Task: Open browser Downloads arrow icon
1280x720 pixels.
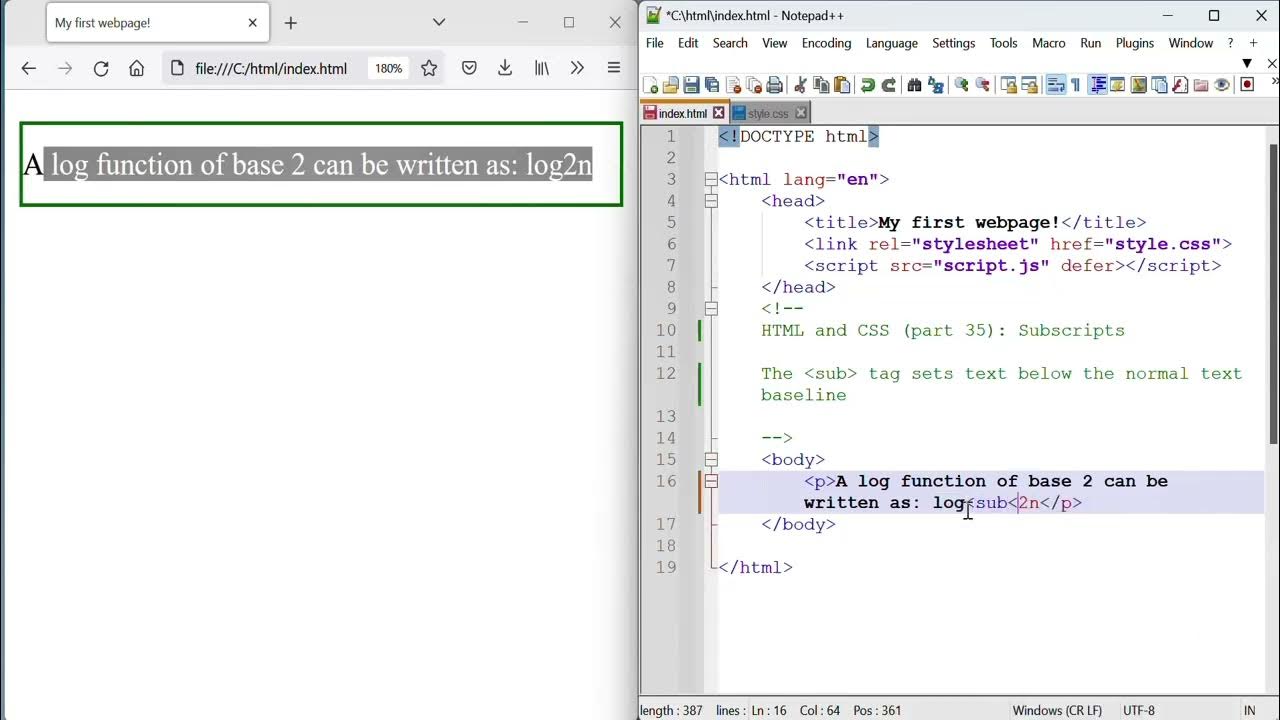Action: tap(505, 68)
